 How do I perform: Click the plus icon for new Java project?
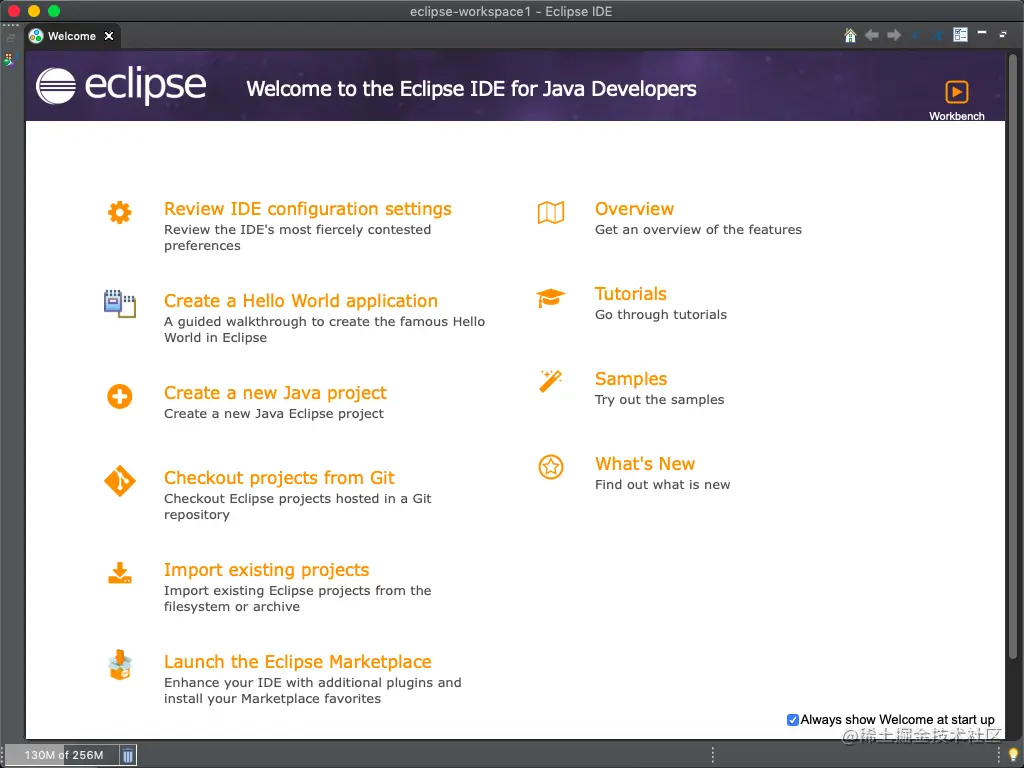pyautogui.click(x=120, y=396)
